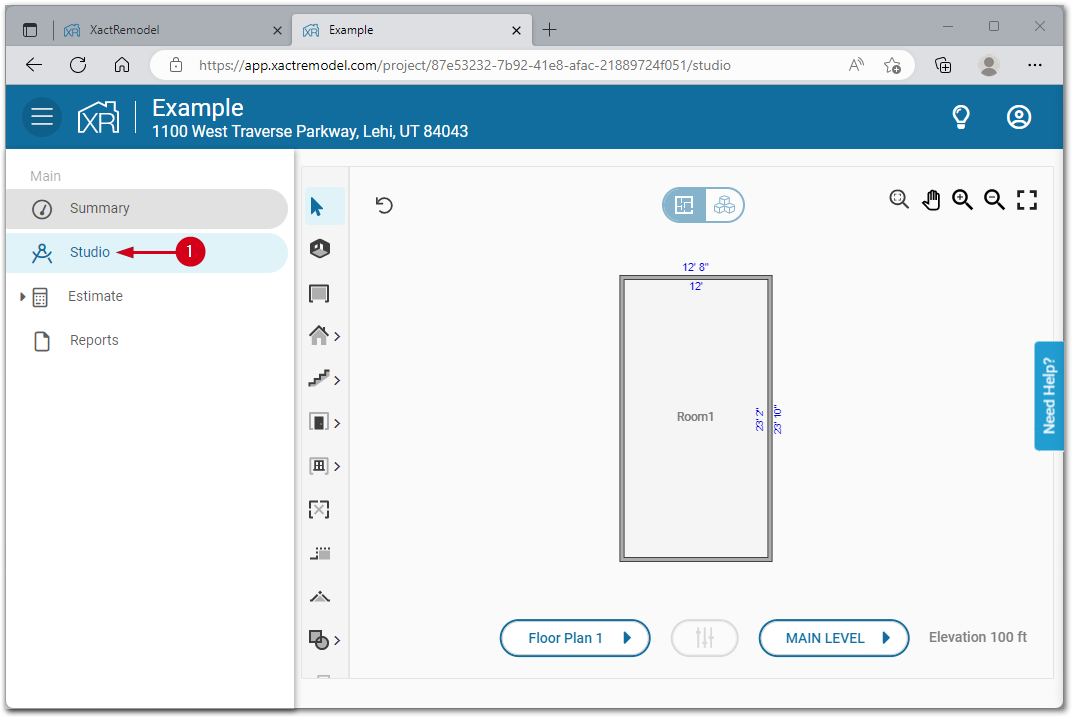Open the Reports page
Viewport: 1073px width, 718px height.
(x=94, y=340)
